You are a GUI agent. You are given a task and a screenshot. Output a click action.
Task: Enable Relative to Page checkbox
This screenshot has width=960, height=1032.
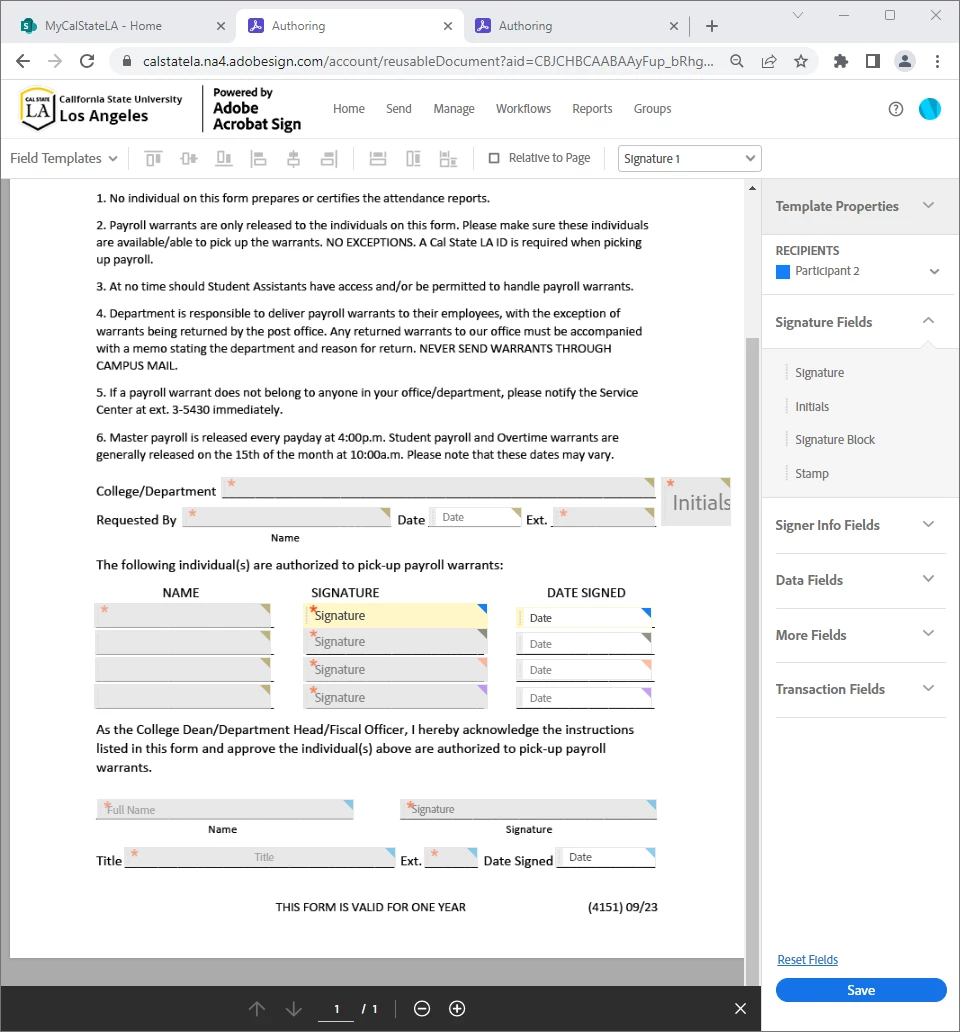[494, 158]
